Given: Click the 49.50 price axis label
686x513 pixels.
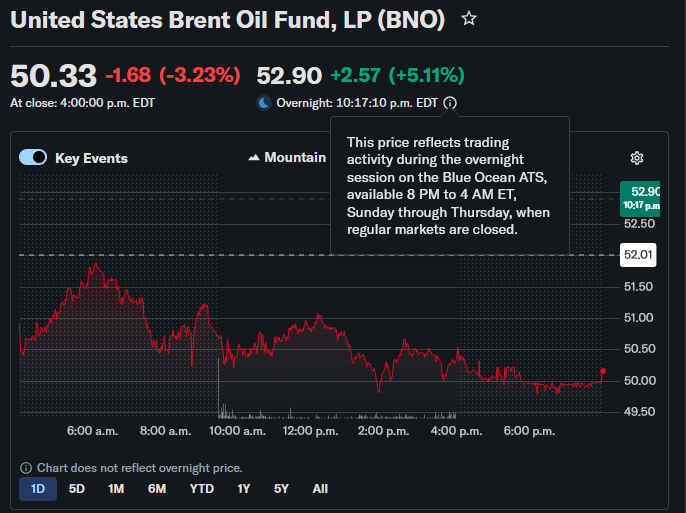Looking at the screenshot, I should (x=639, y=412).
